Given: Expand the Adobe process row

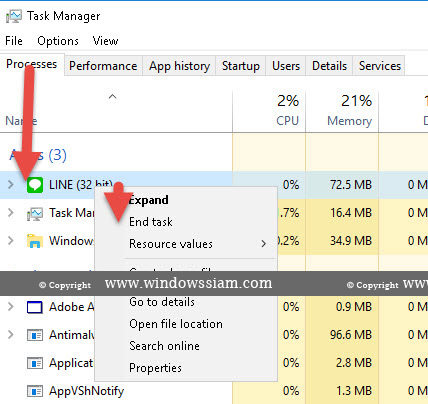Looking at the screenshot, I should click(11, 307).
